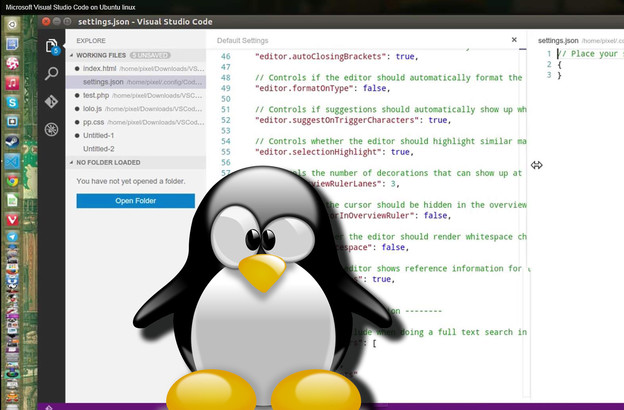Viewport: 624px width, 410px height.
Task: Click the Visual Studio Code launcher icon
Action: coord(12,160)
